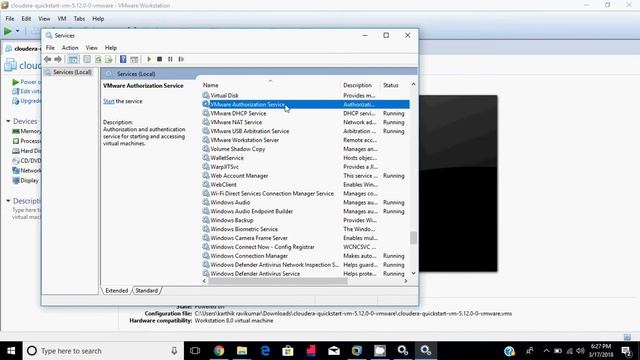Select the Windows Backup row
Viewport: 640px width, 360px height.
tap(305, 220)
